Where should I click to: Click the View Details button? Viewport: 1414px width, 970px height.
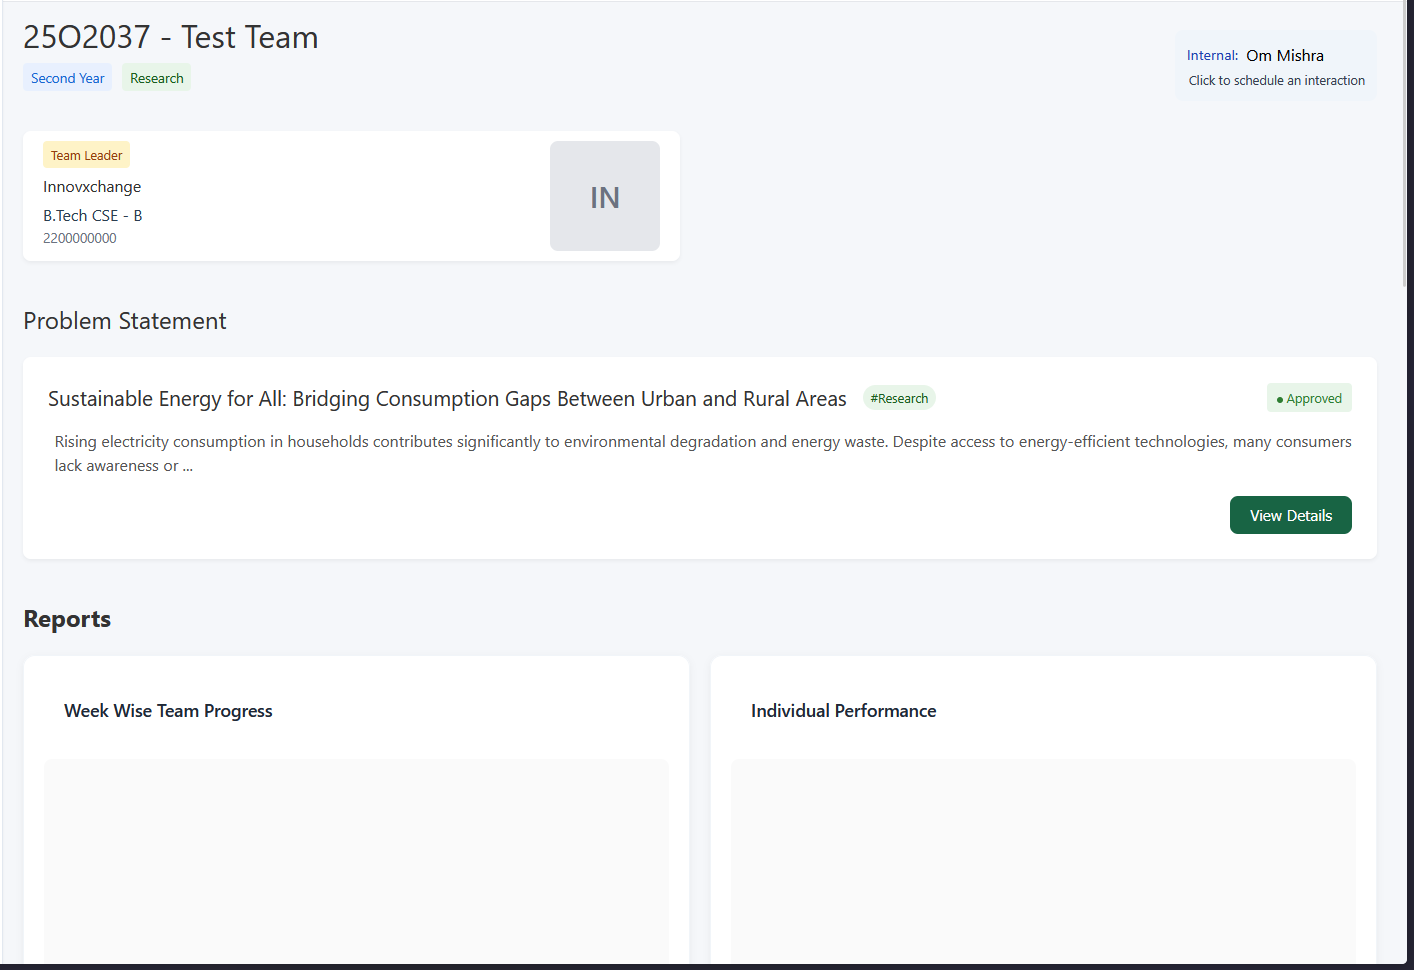[1290, 515]
